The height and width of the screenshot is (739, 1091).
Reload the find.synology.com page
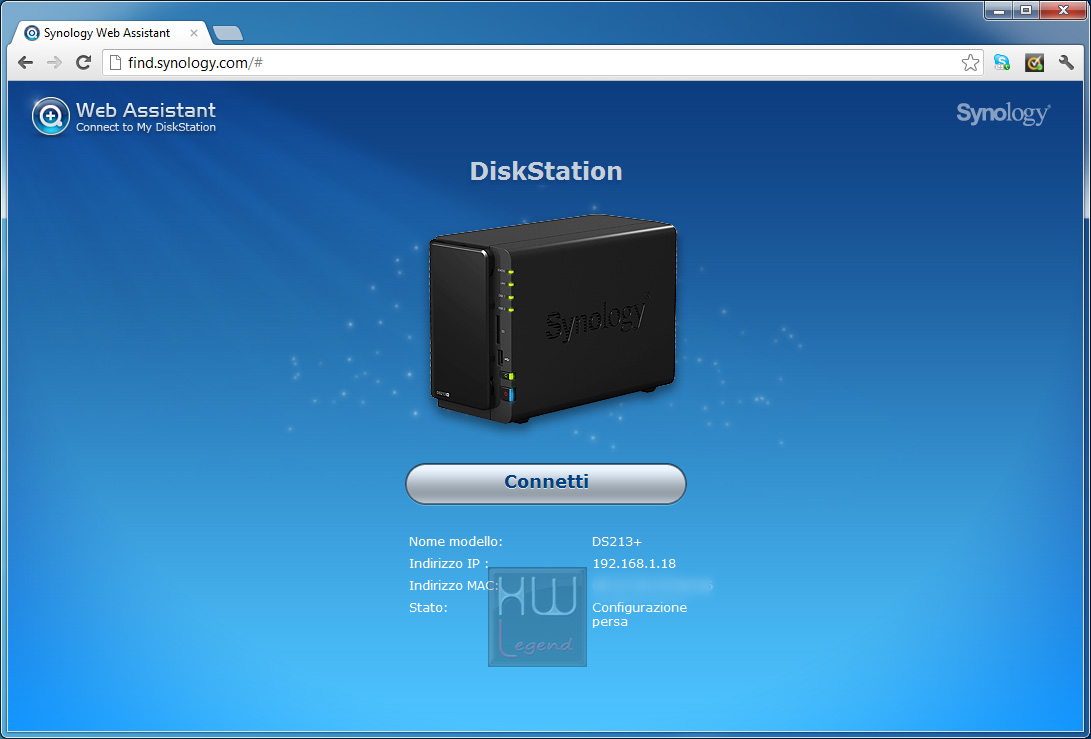coord(83,63)
